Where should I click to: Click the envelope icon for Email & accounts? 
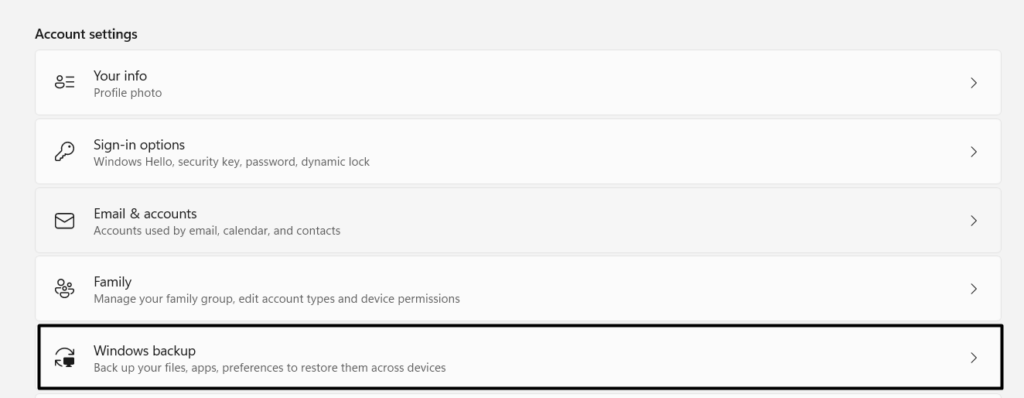tap(65, 221)
